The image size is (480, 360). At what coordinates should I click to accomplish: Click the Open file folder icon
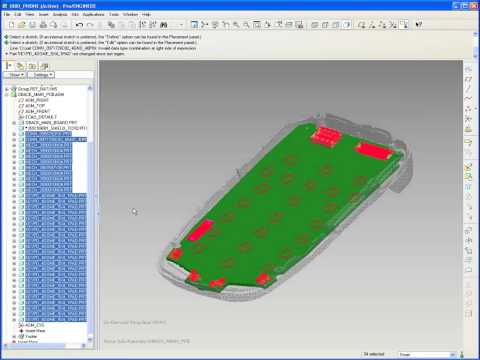pos(22,25)
